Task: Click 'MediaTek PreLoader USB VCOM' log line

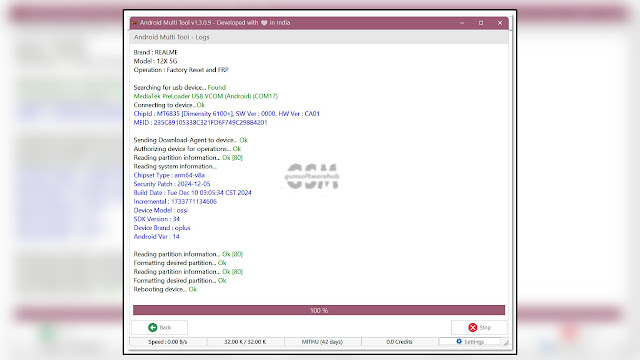Action: coord(206,96)
